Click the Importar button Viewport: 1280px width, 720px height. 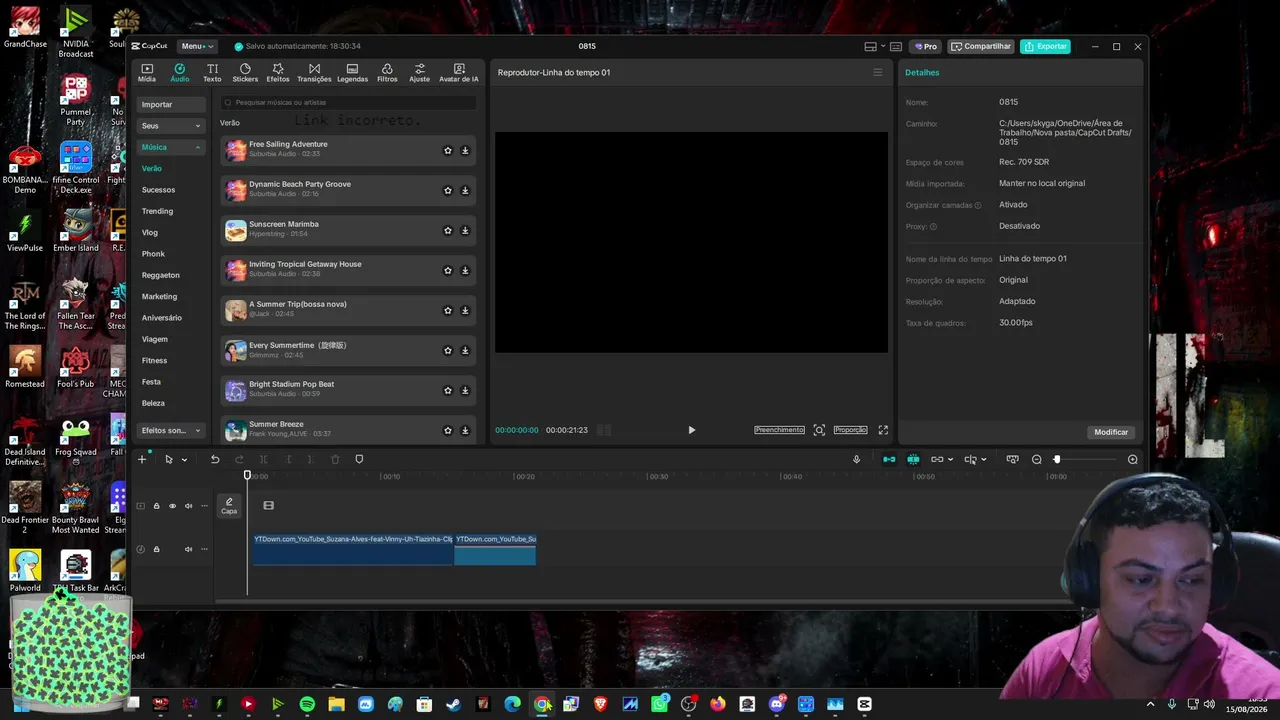(x=171, y=105)
